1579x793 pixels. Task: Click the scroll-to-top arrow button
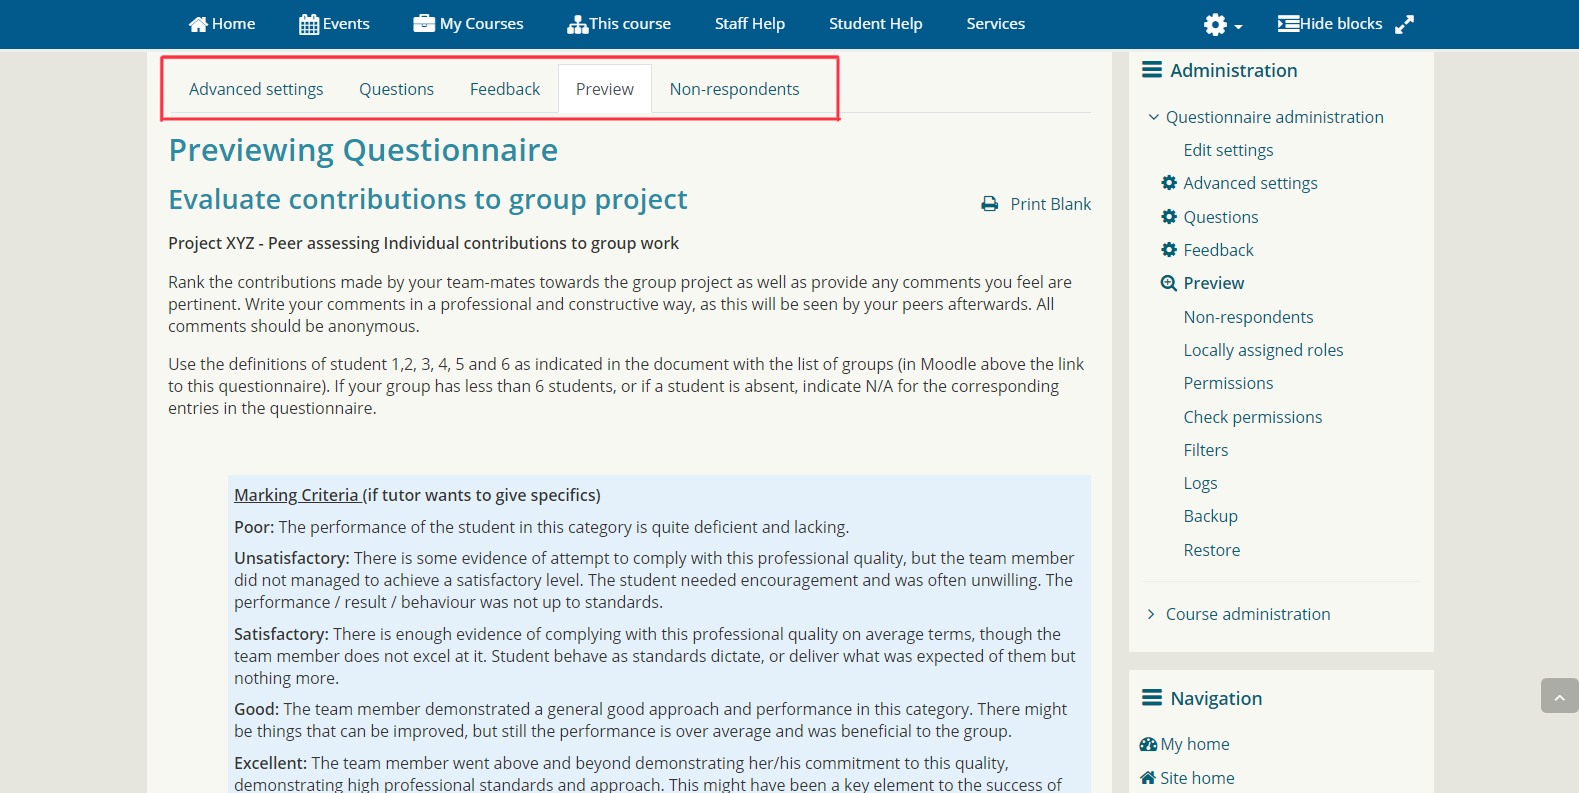1559,696
